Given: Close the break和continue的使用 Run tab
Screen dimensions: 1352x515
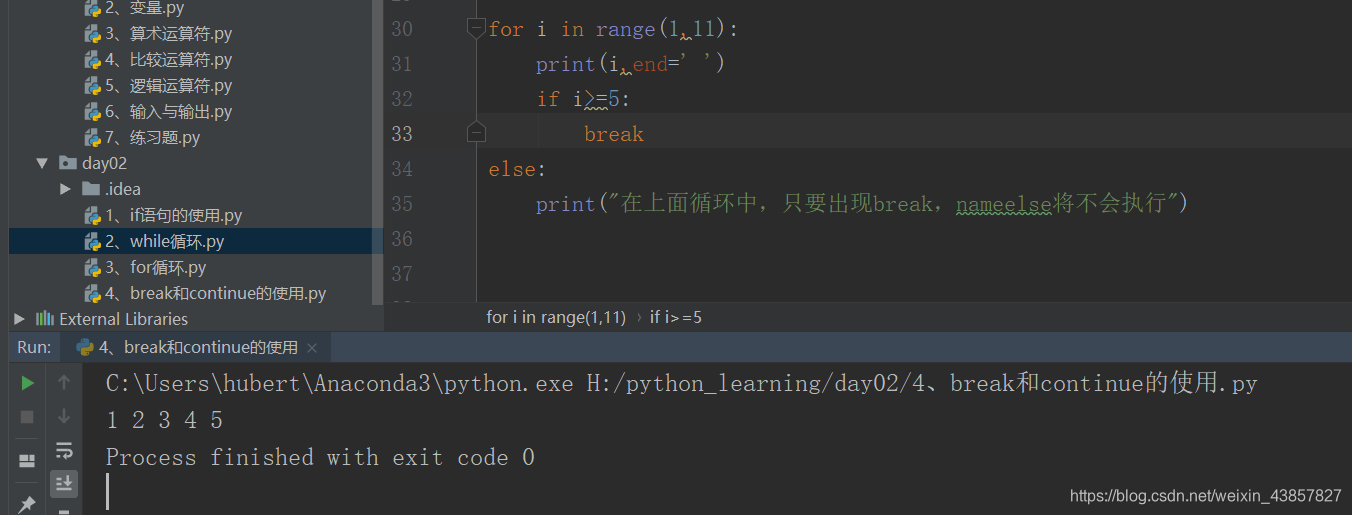Looking at the screenshot, I should coord(312,348).
